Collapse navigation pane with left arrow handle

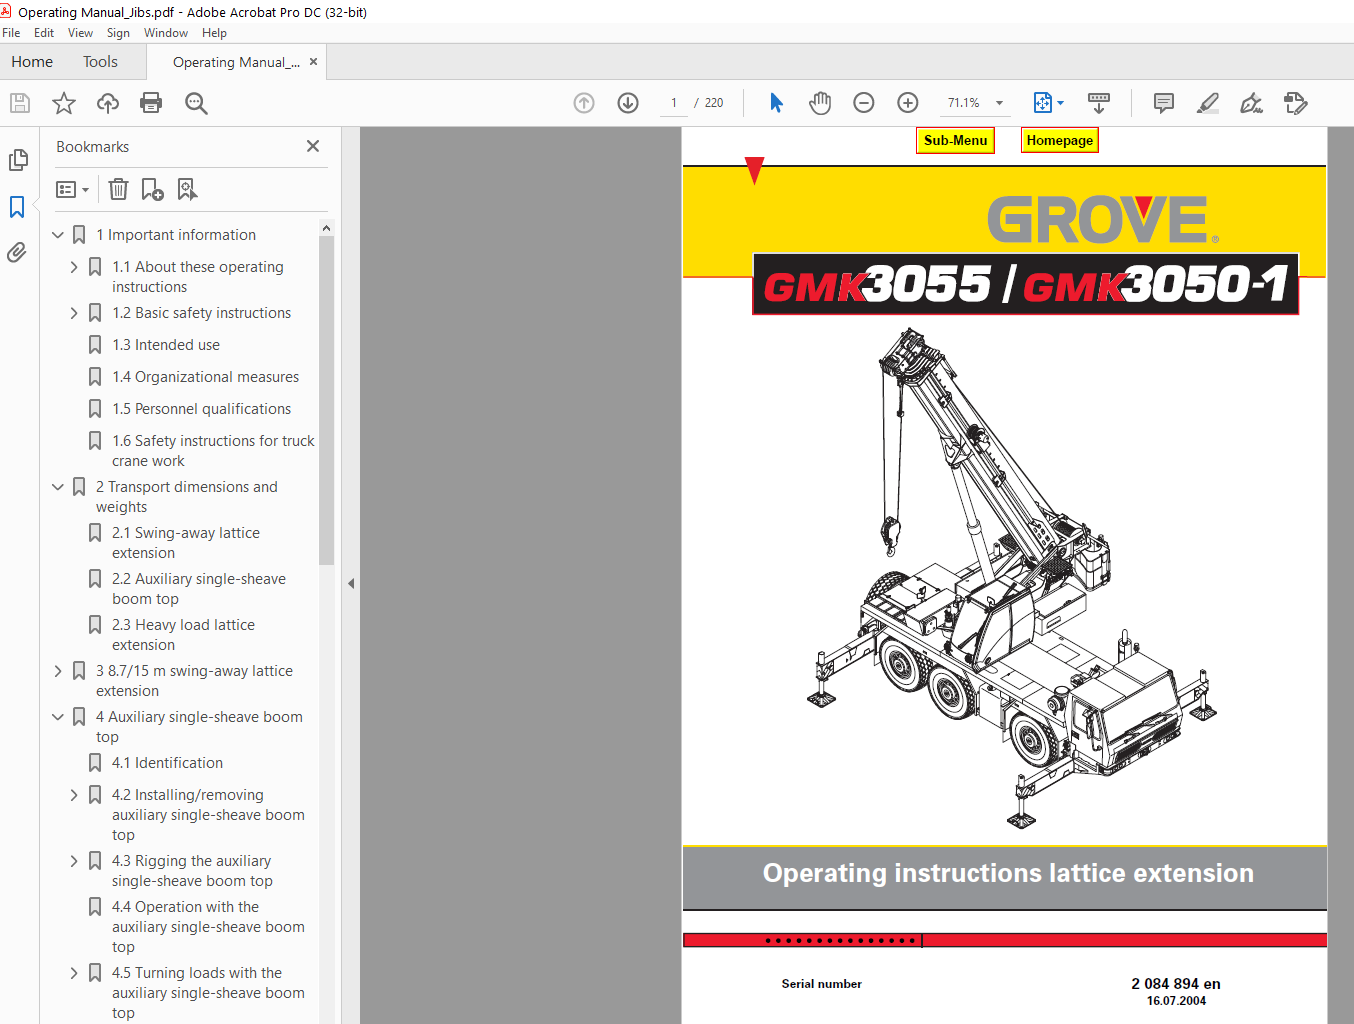351,583
